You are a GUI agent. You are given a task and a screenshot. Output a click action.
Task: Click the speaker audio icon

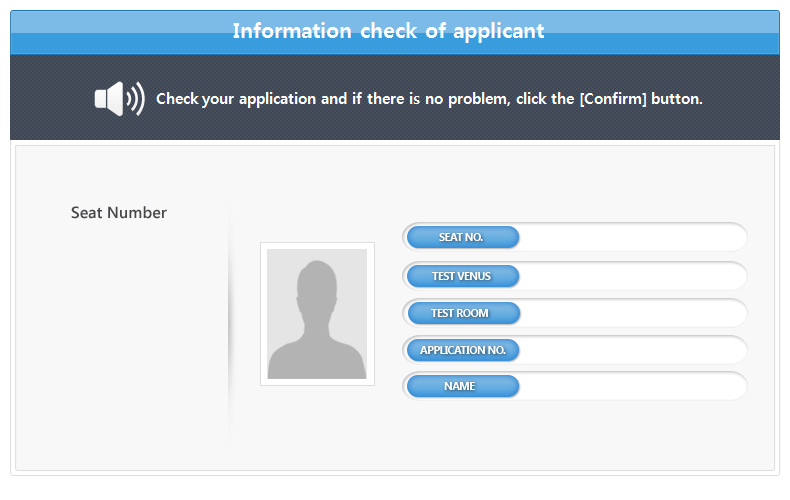coord(118,99)
